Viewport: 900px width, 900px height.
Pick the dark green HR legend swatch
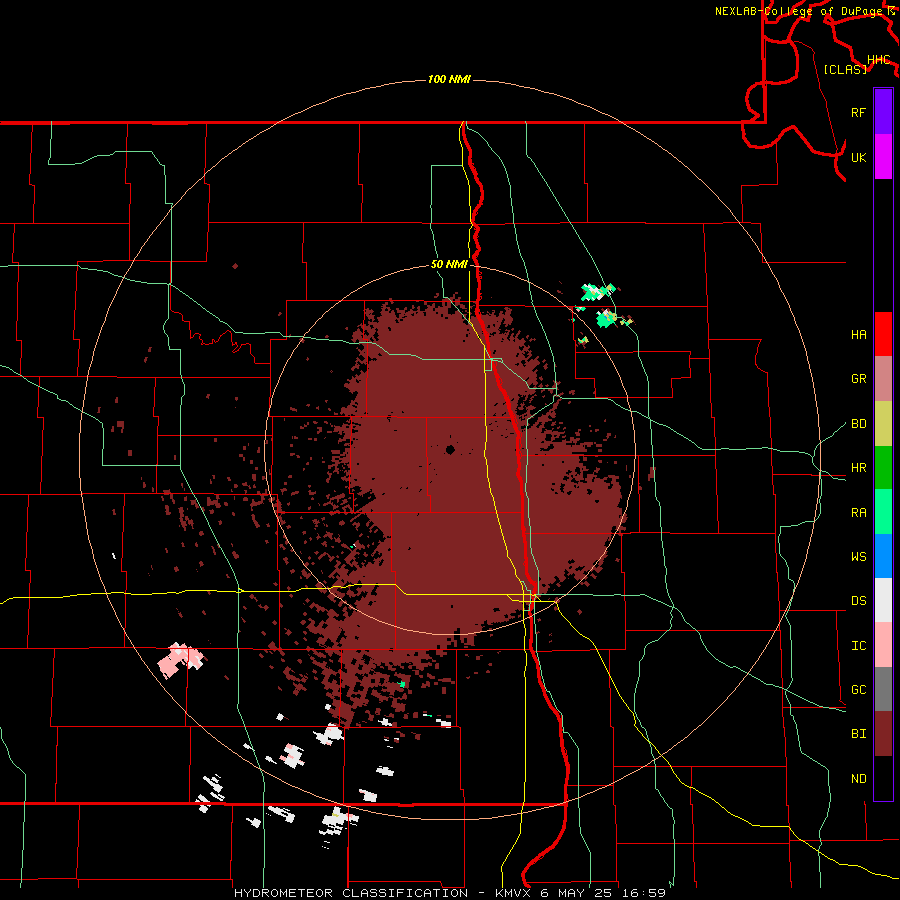[x=883, y=468]
